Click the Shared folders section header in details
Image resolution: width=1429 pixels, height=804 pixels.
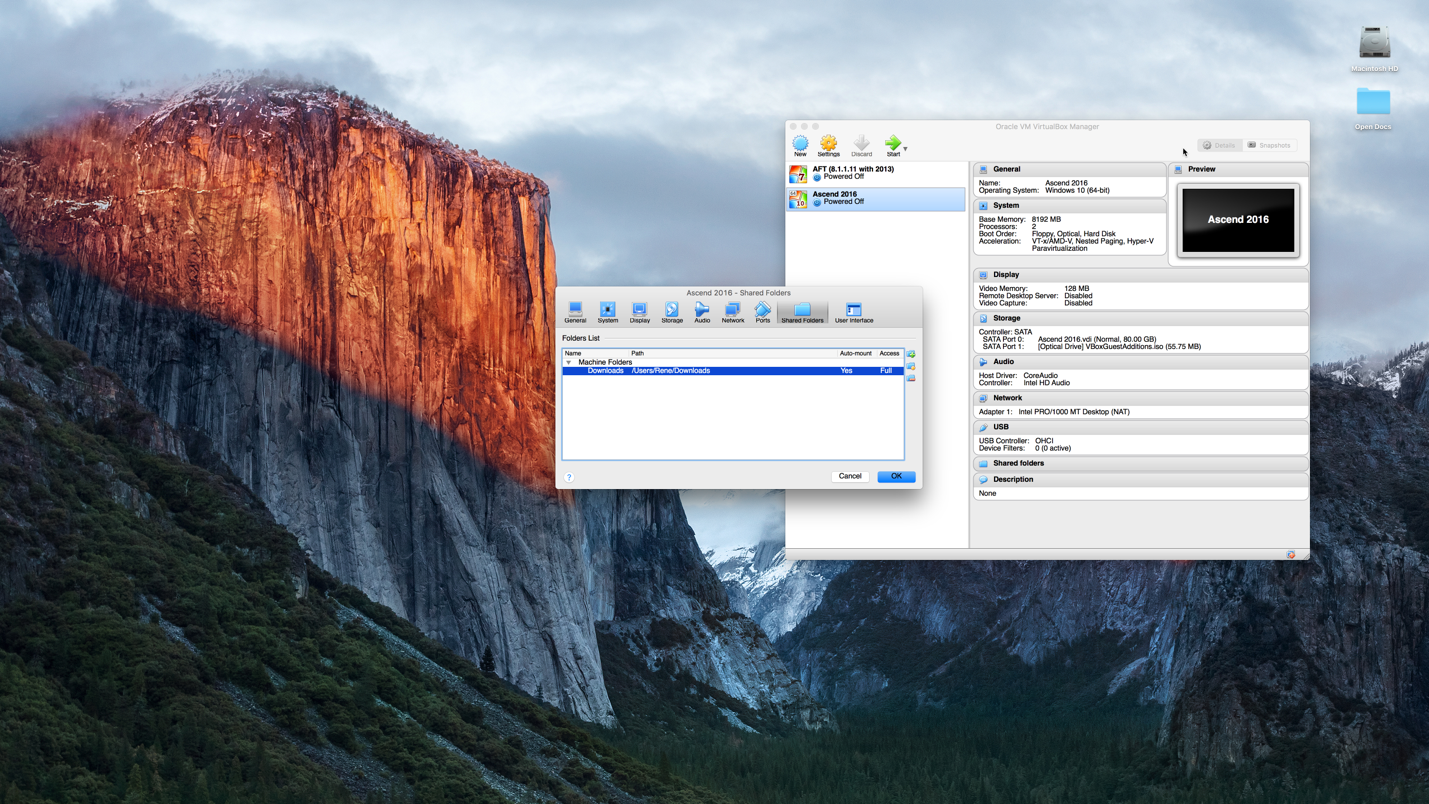pos(1141,463)
